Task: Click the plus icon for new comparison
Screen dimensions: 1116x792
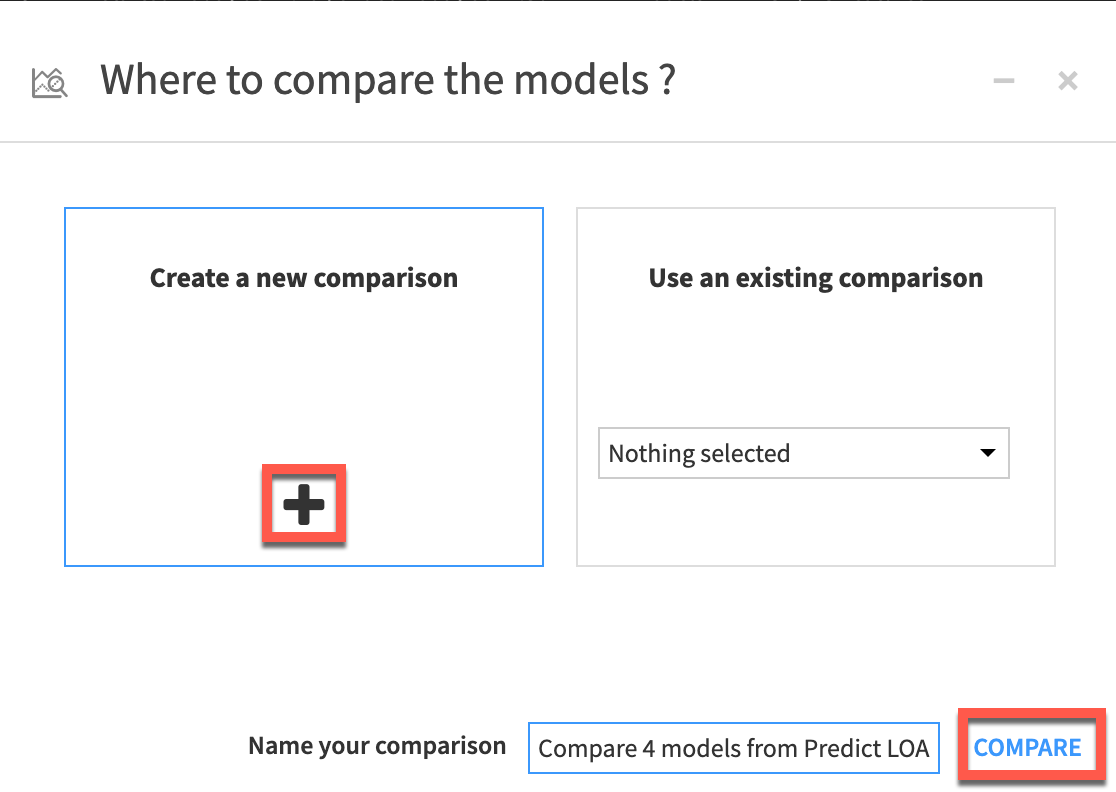Action: [x=304, y=506]
